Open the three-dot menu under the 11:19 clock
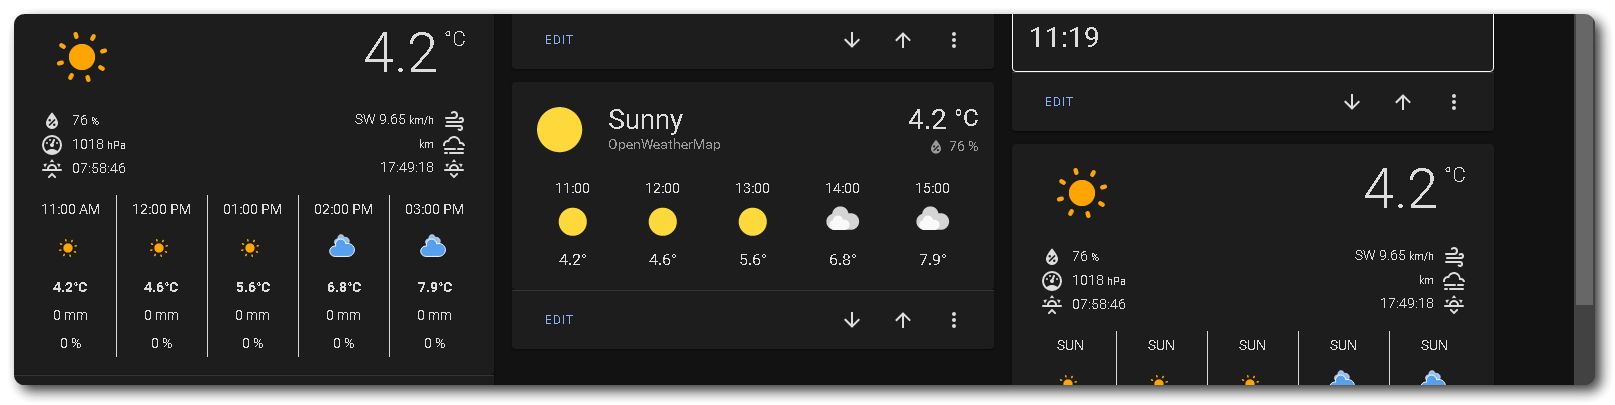Image resolution: width=1615 pixels, height=405 pixels. pyautogui.click(x=1454, y=102)
